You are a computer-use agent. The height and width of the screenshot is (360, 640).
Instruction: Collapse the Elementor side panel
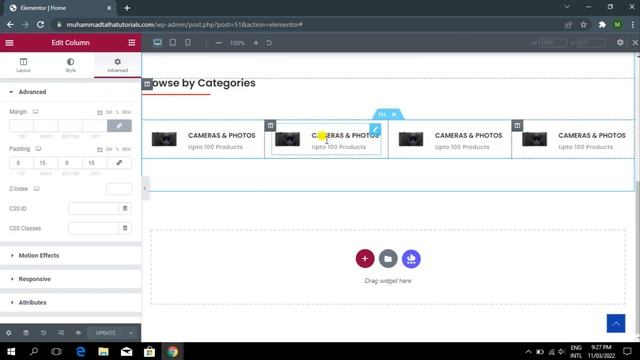click(144, 189)
